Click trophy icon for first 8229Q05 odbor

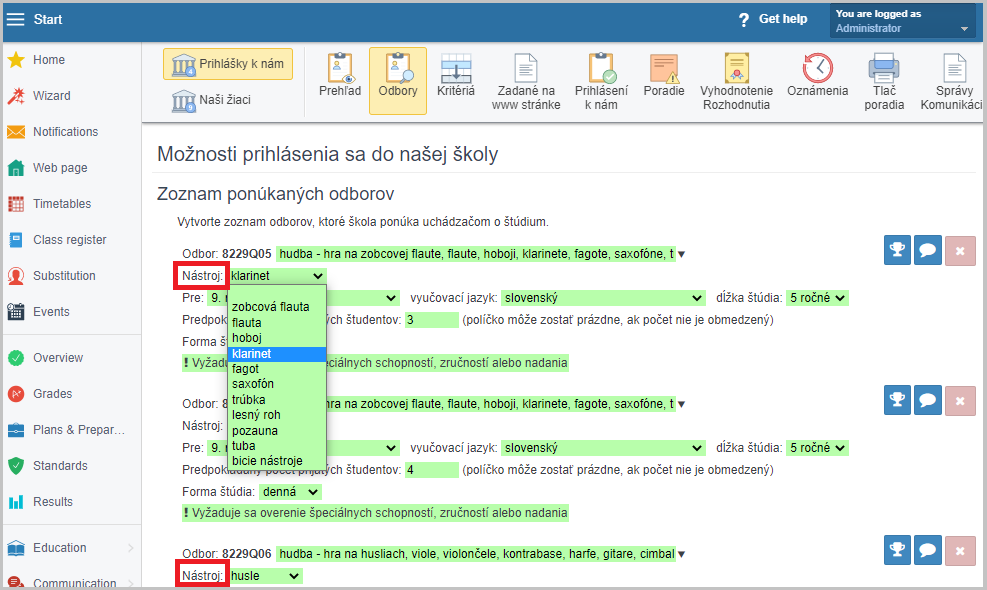click(x=897, y=251)
